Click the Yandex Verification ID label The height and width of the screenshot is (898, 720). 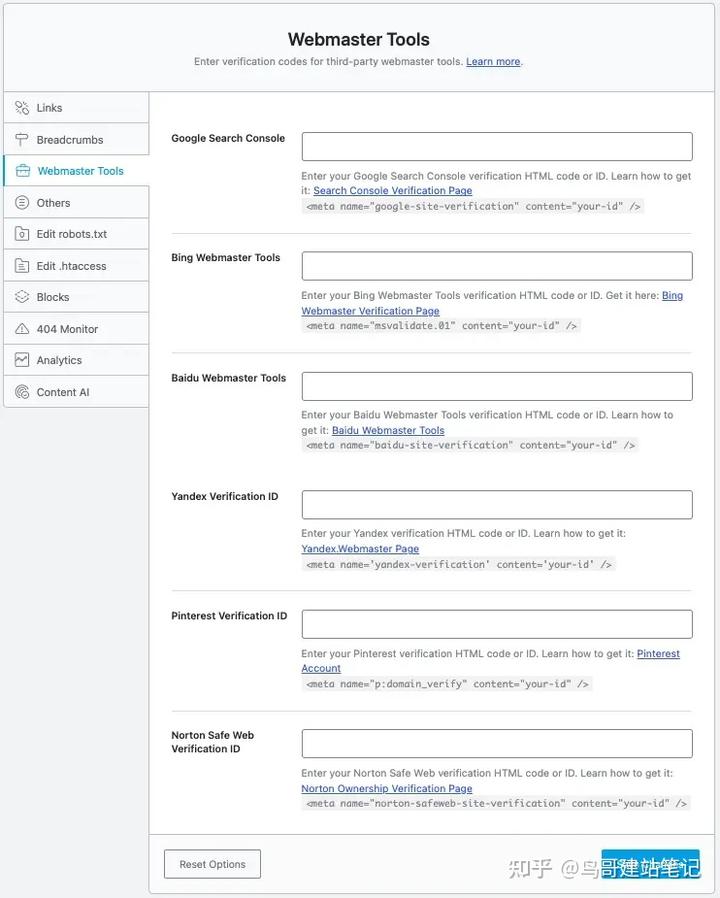pos(225,497)
